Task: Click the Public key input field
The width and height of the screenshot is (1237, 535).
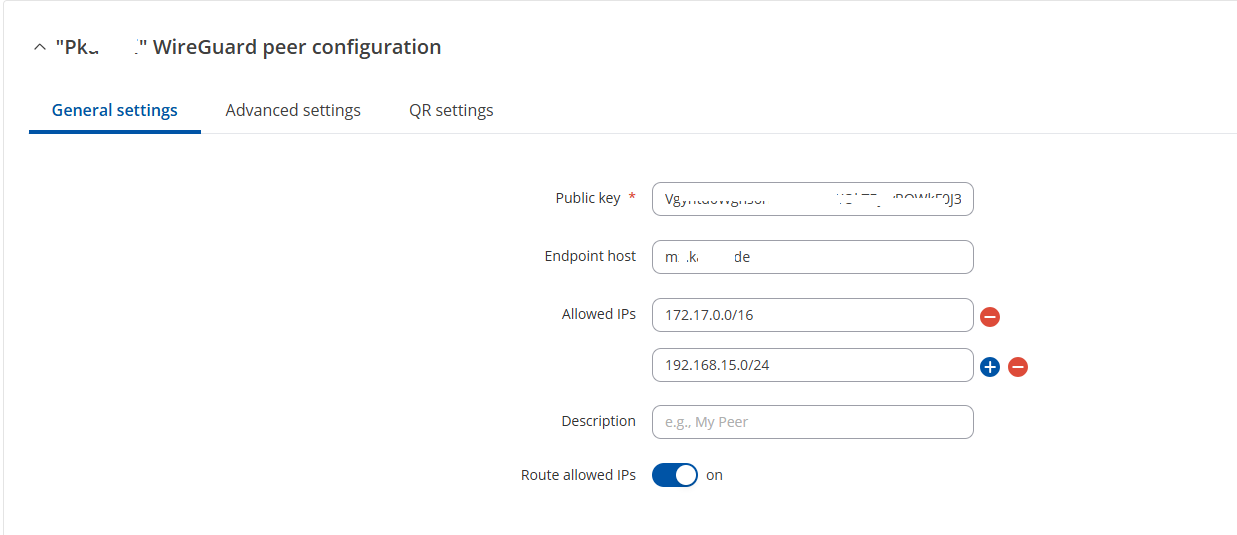Action: click(812, 199)
